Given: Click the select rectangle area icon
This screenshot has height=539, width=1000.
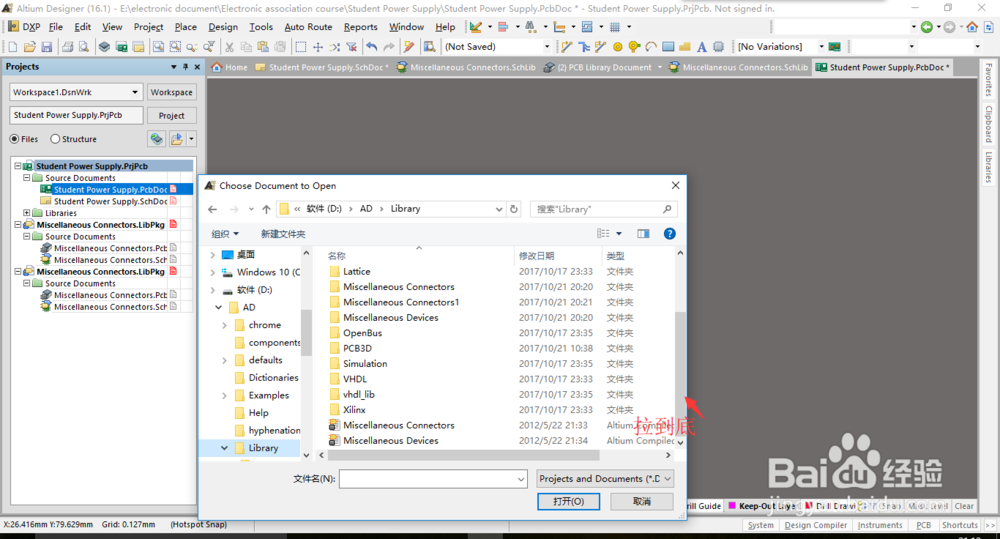Looking at the screenshot, I should pos(300,47).
